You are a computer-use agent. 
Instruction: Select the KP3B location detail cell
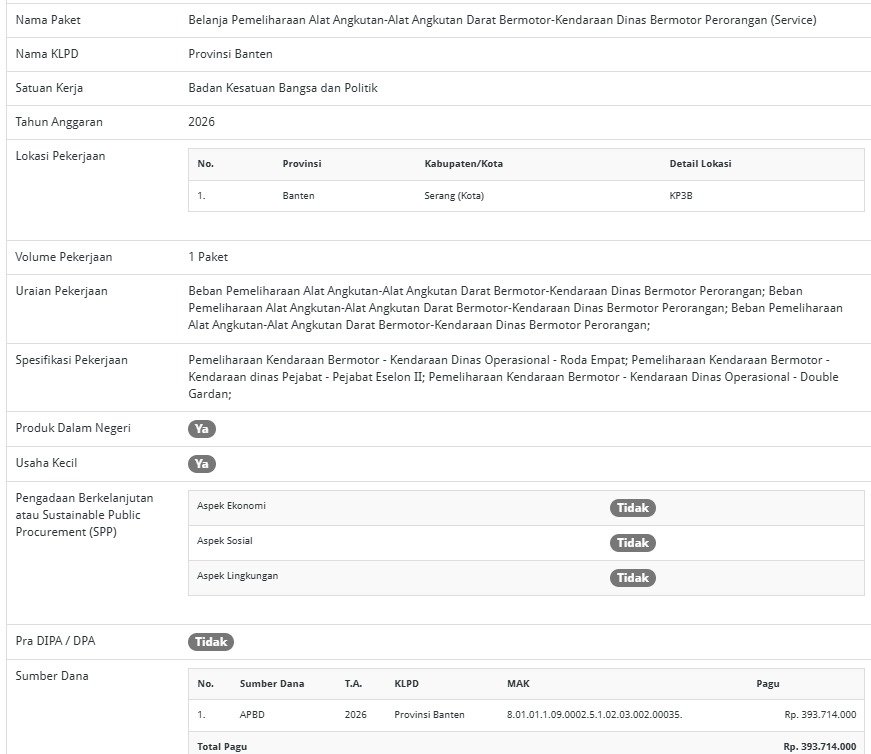click(x=680, y=196)
